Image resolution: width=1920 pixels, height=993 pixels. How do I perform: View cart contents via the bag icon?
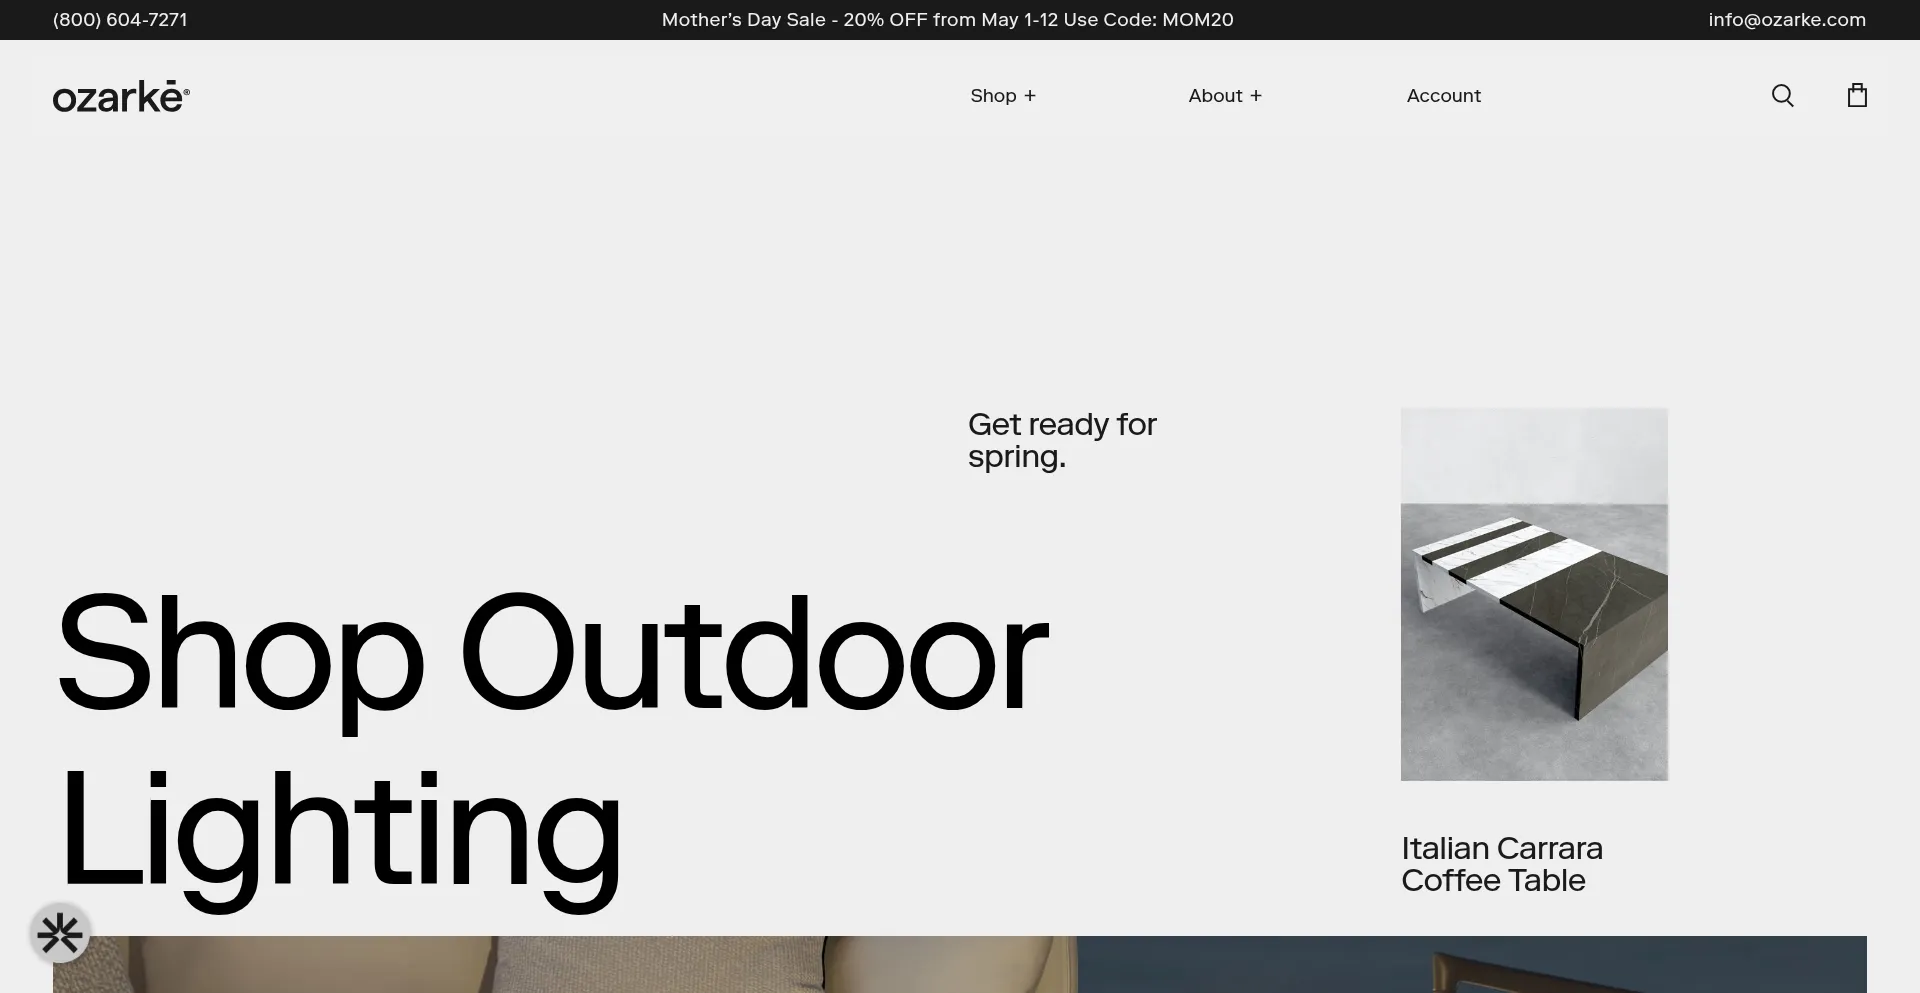[1856, 95]
